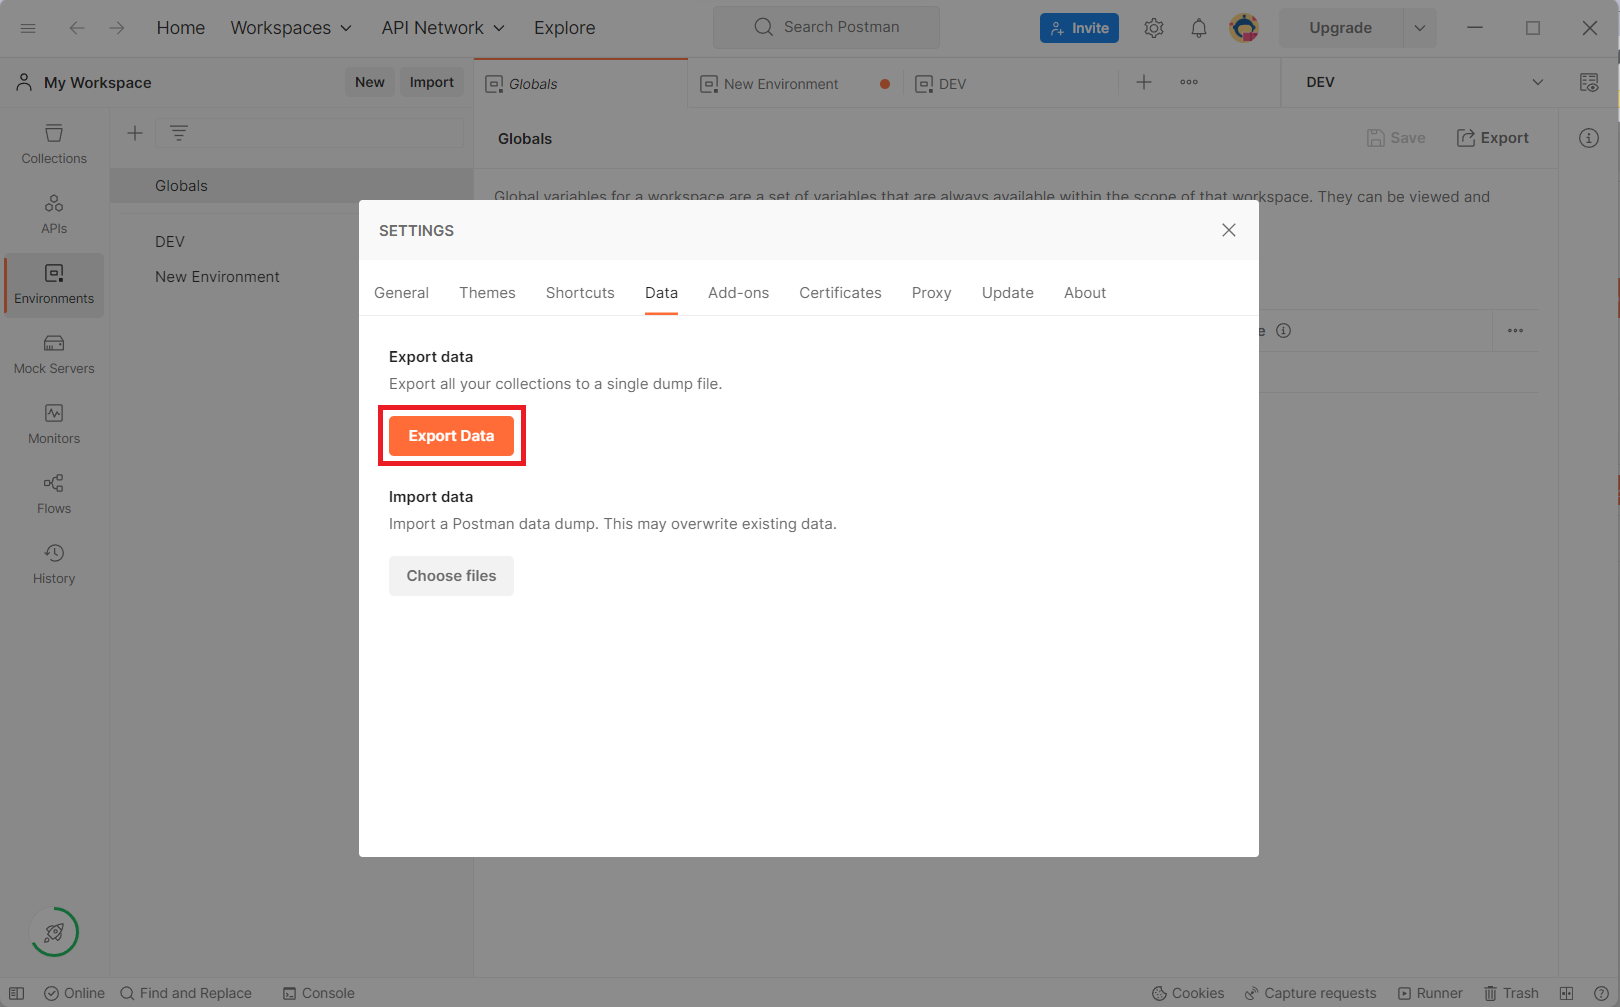Switch to the Certificates settings tab
1620x1007 pixels.
coord(840,293)
